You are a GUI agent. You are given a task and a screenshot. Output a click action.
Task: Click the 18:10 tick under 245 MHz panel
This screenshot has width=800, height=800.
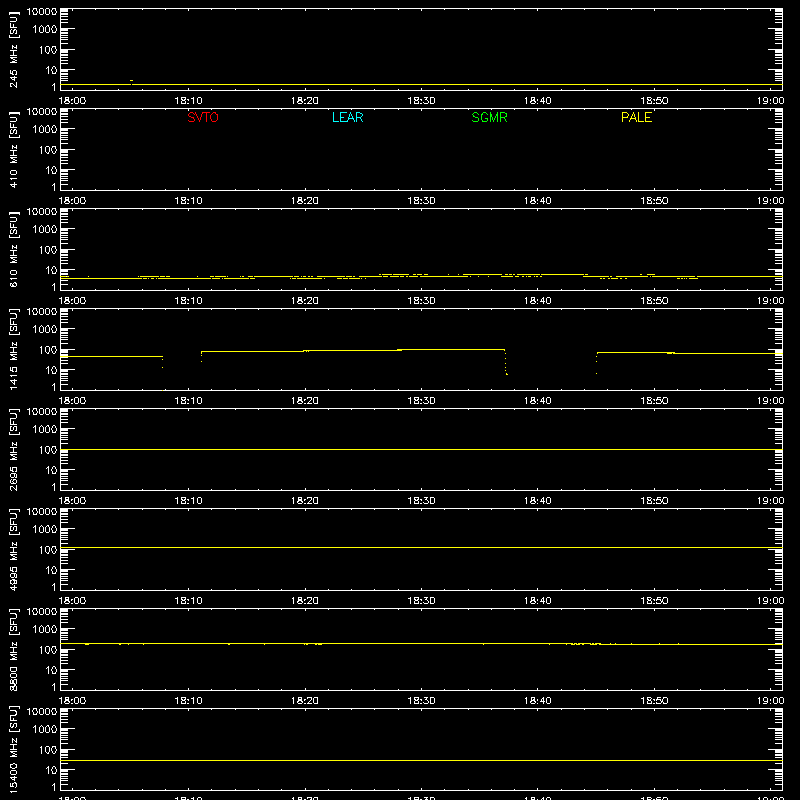click(188, 101)
